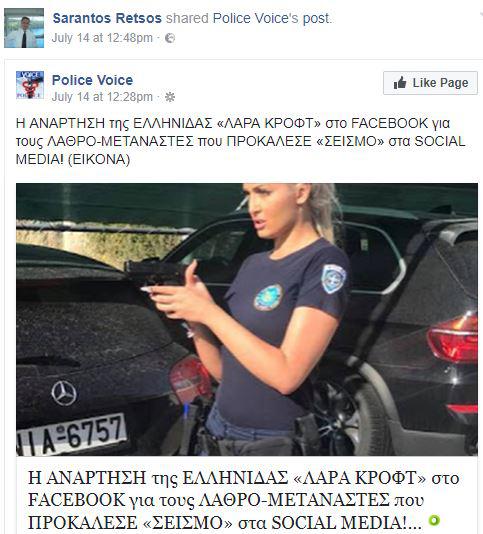483x534 pixels.
Task: Open the bold Police Voice page name
Action: point(92,80)
